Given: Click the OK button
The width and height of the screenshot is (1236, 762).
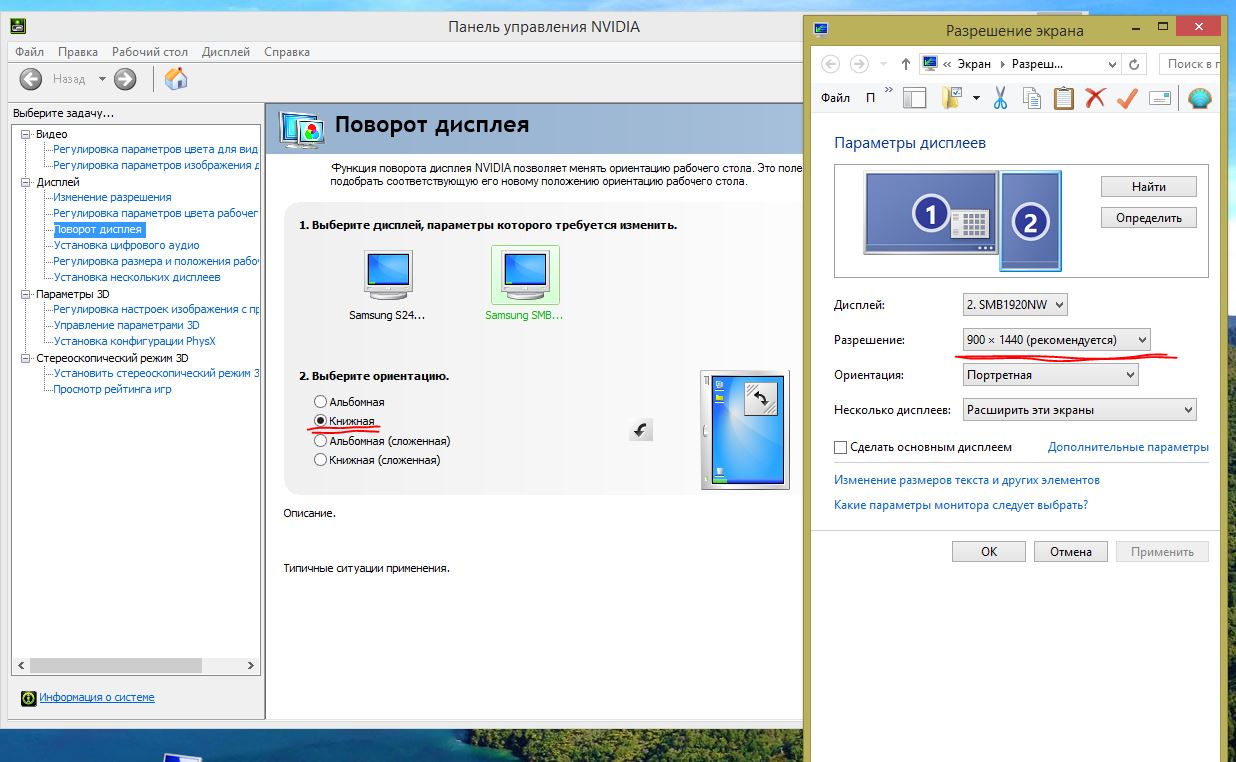Looking at the screenshot, I should (x=989, y=552).
